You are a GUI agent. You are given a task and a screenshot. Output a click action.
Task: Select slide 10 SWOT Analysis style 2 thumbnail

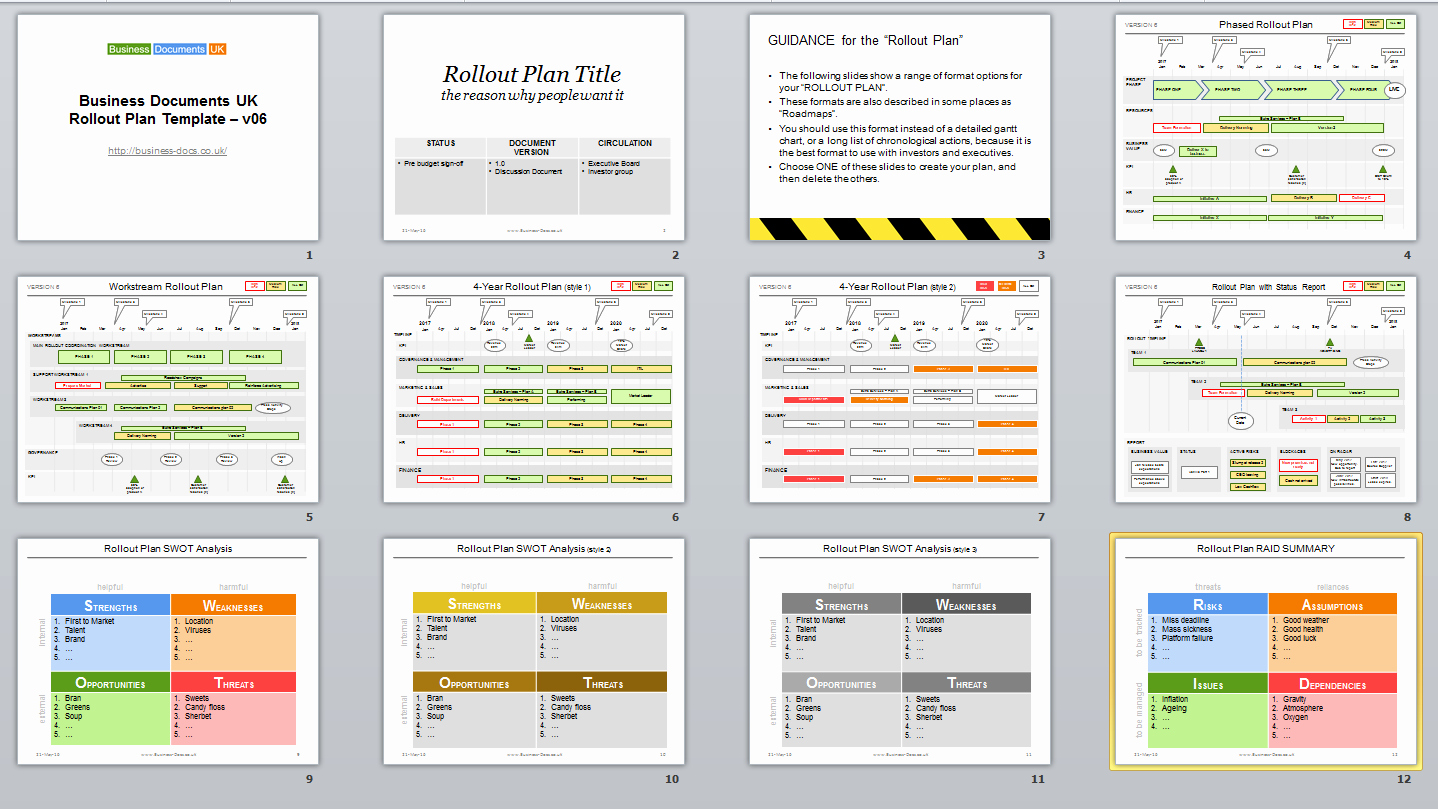(x=534, y=651)
